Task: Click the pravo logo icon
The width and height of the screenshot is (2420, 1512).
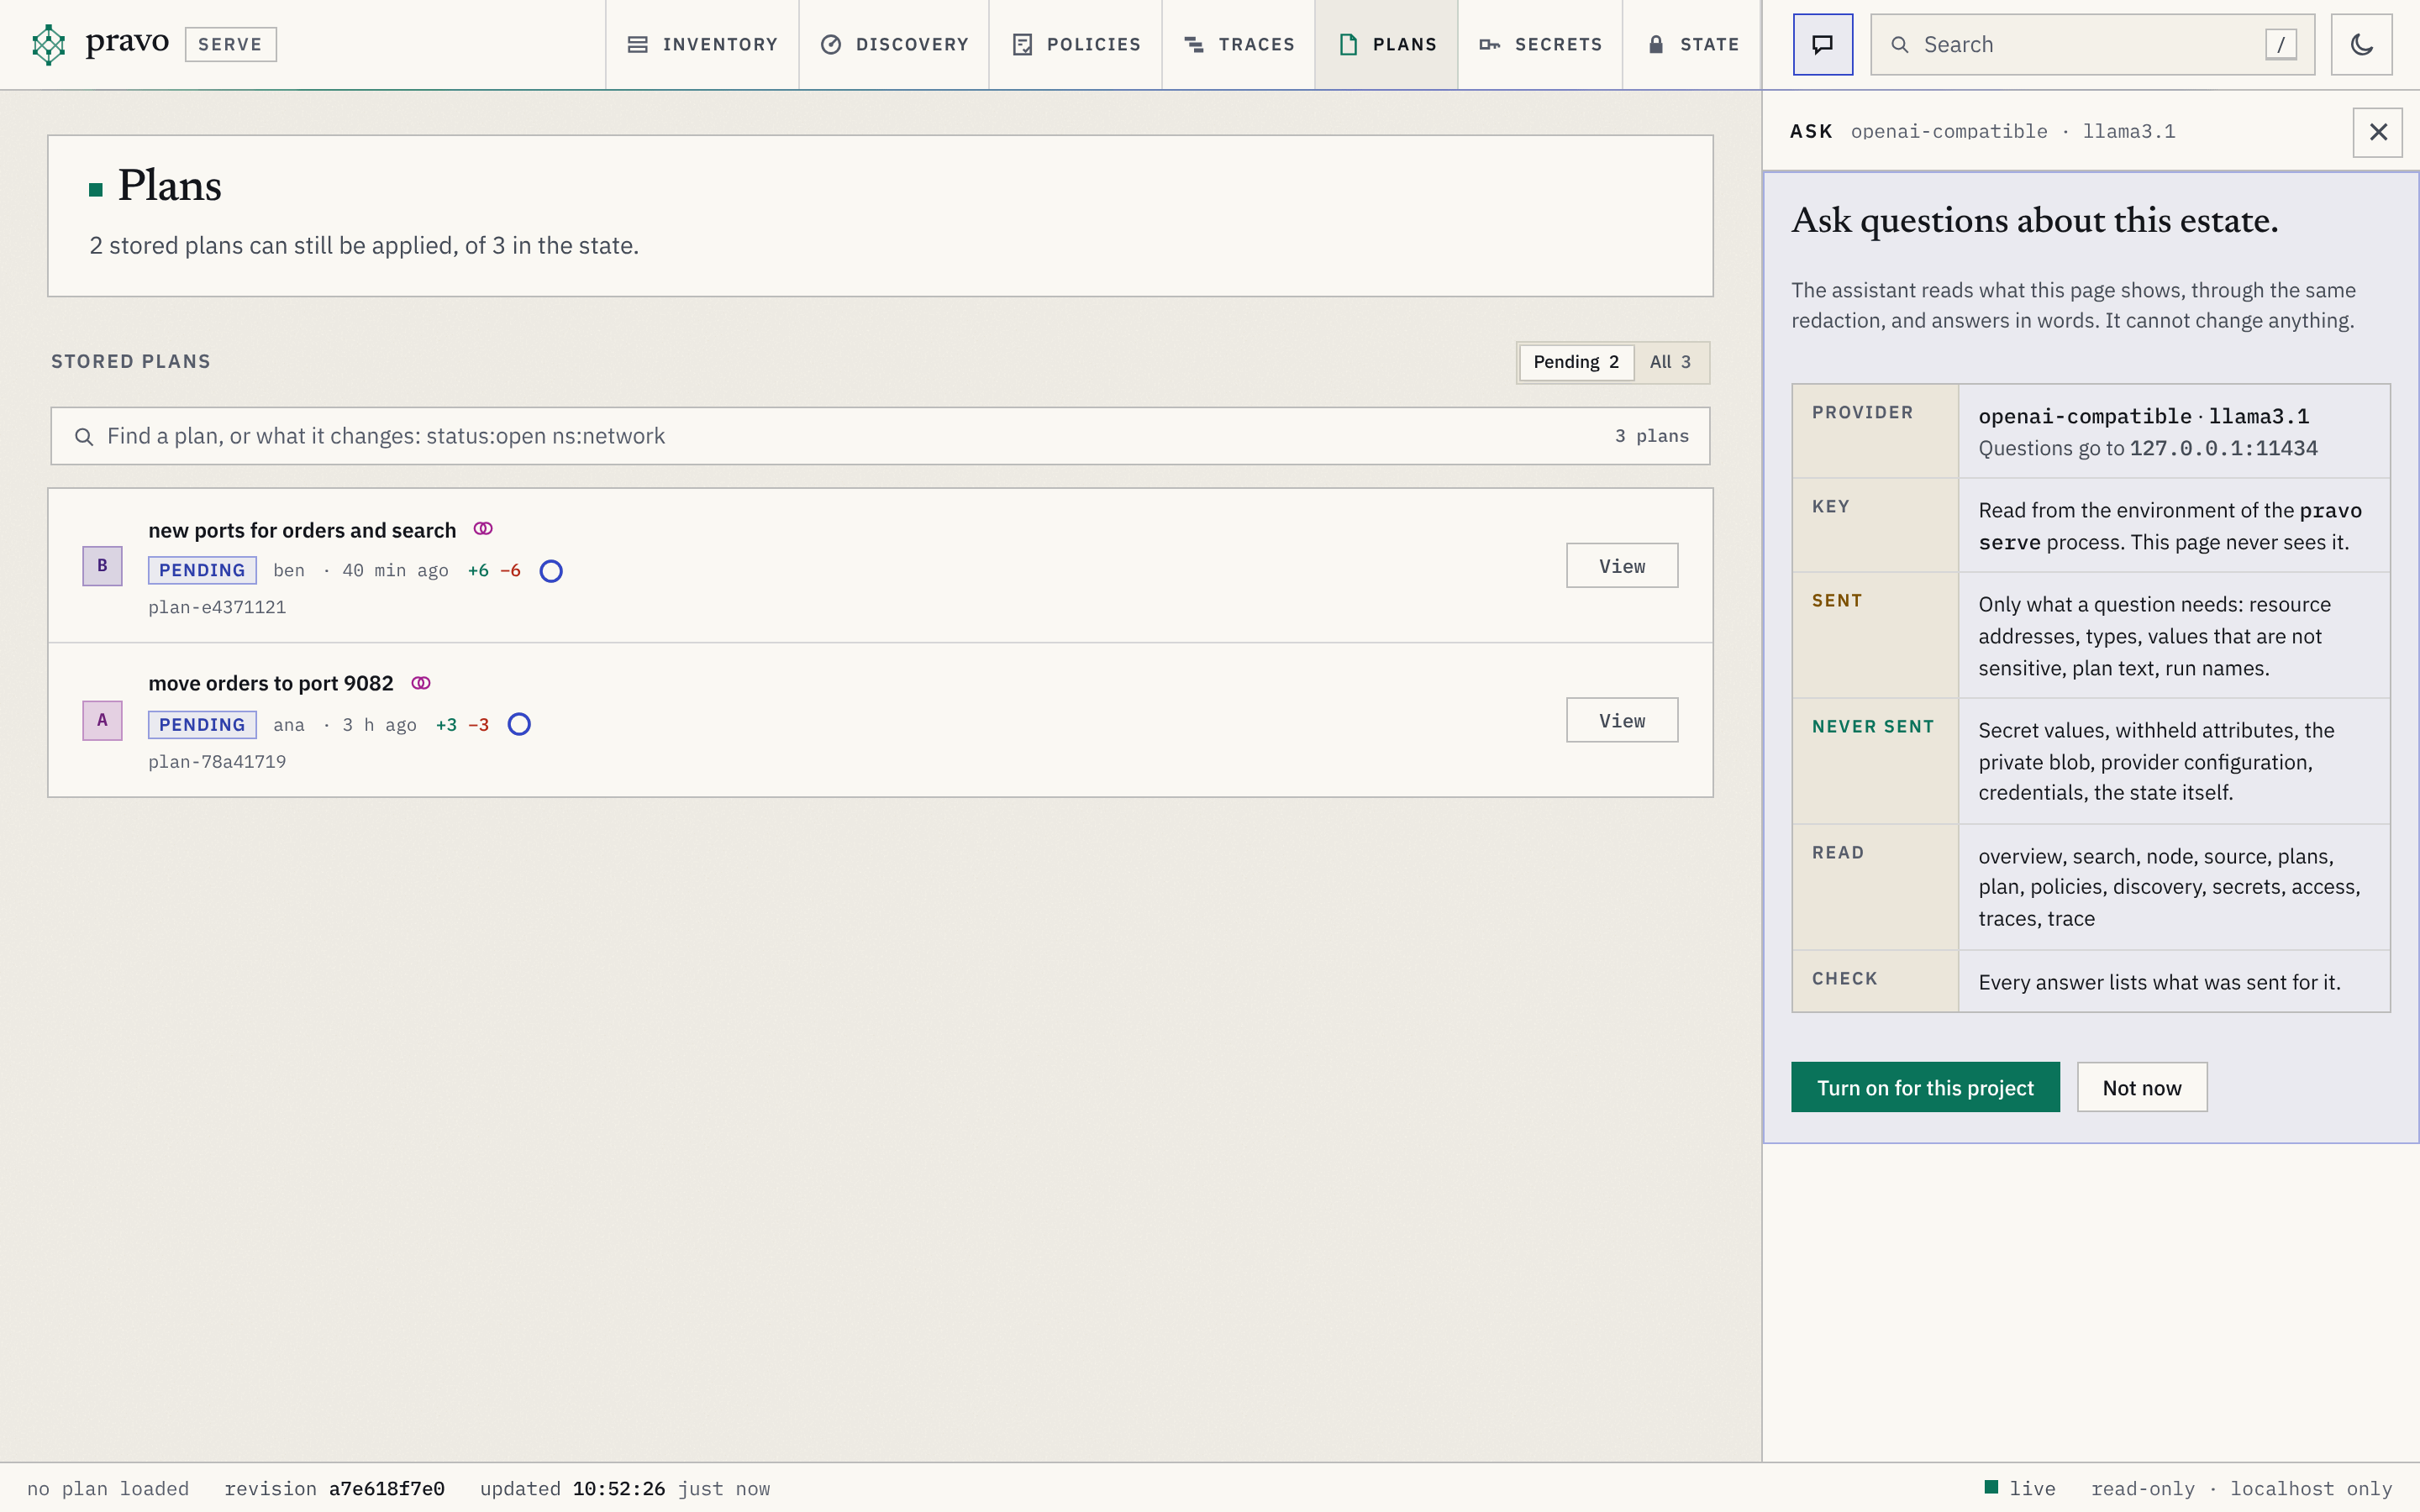Action: tap(48, 44)
